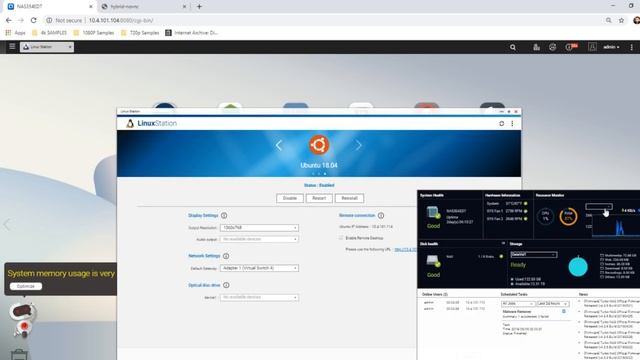Click the Disable button

(x=290, y=198)
